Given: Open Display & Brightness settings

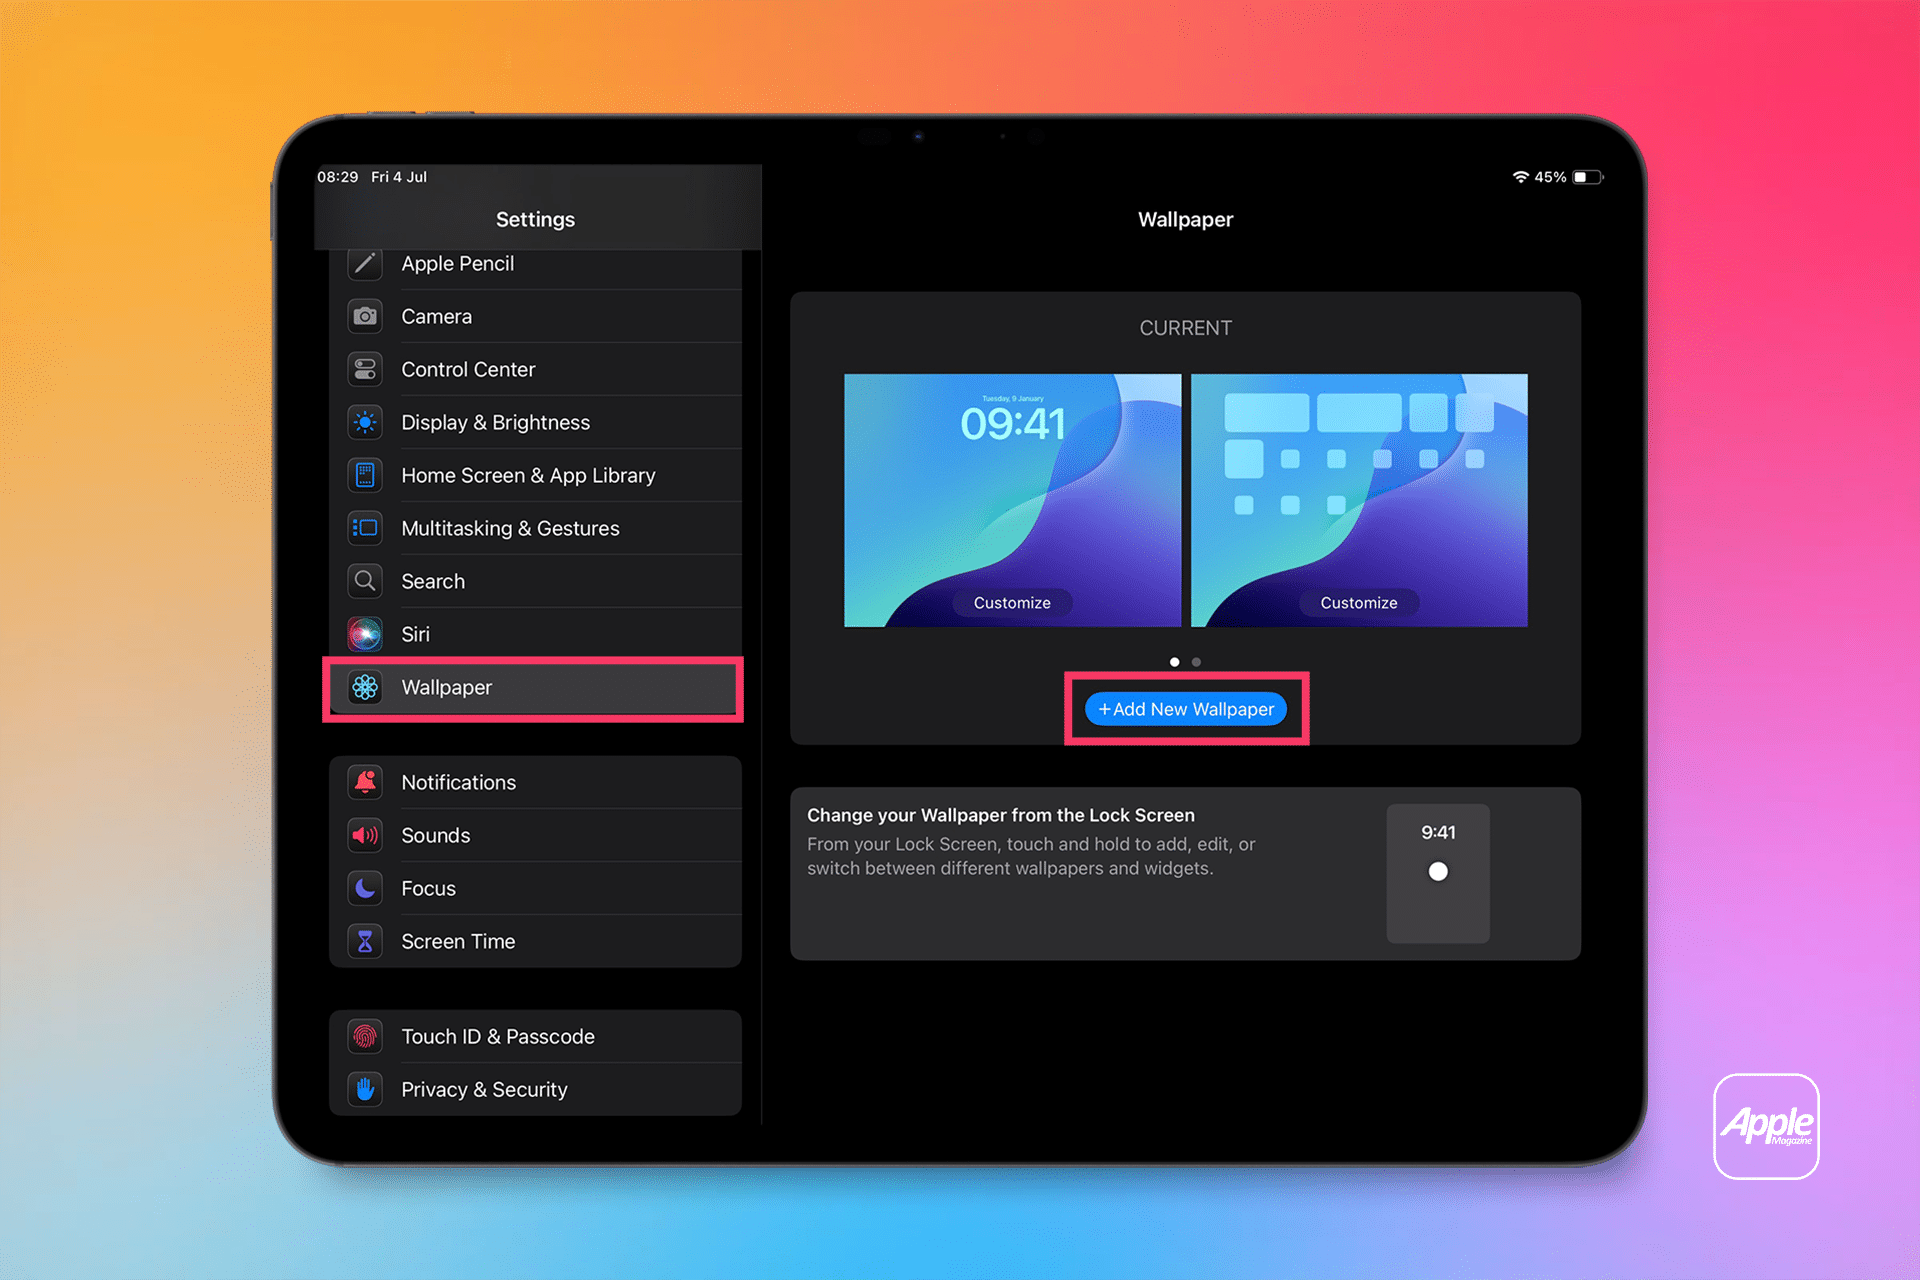Looking at the screenshot, I should click(535, 422).
